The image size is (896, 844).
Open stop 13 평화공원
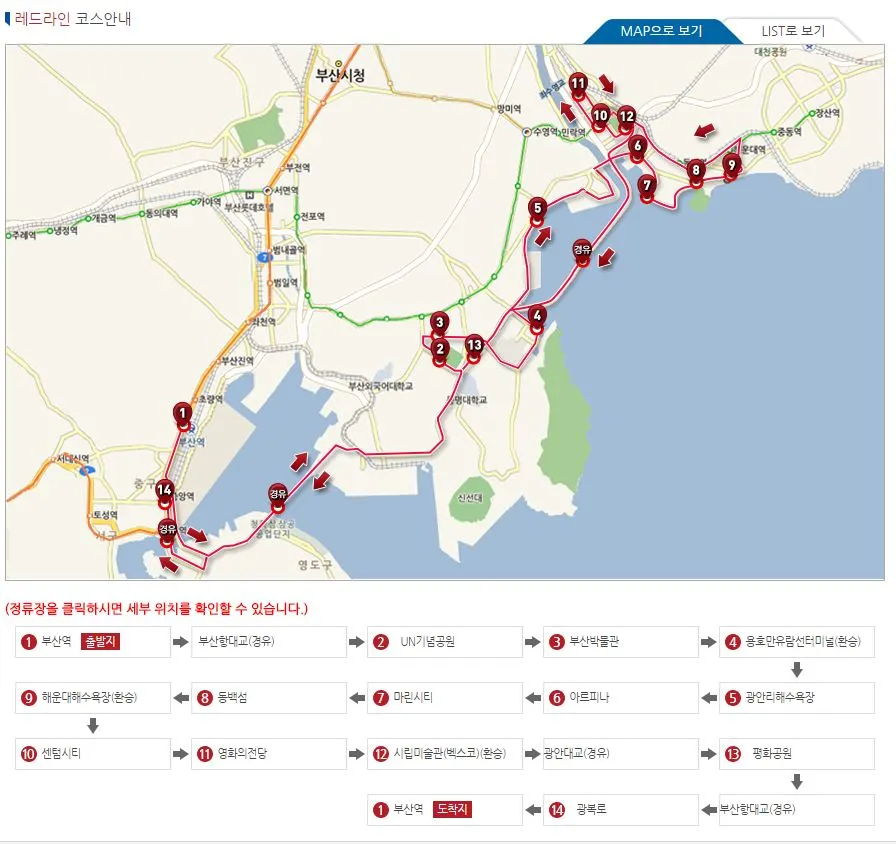797,754
